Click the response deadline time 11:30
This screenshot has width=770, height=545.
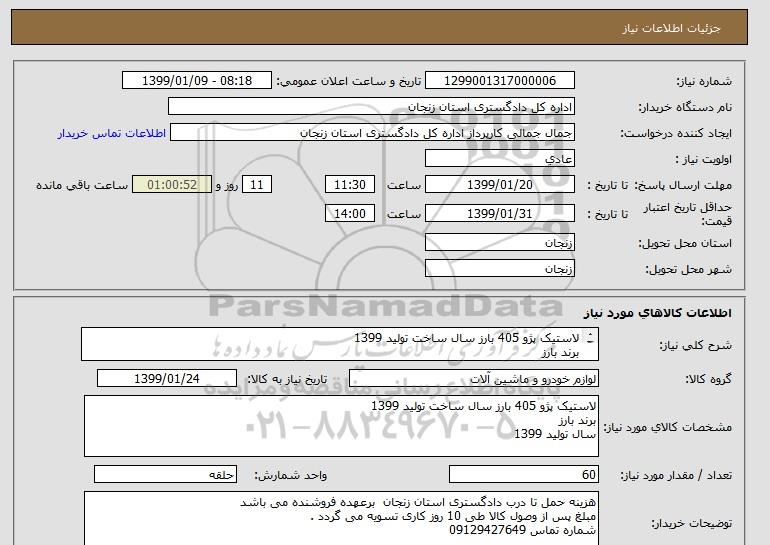[350, 185]
